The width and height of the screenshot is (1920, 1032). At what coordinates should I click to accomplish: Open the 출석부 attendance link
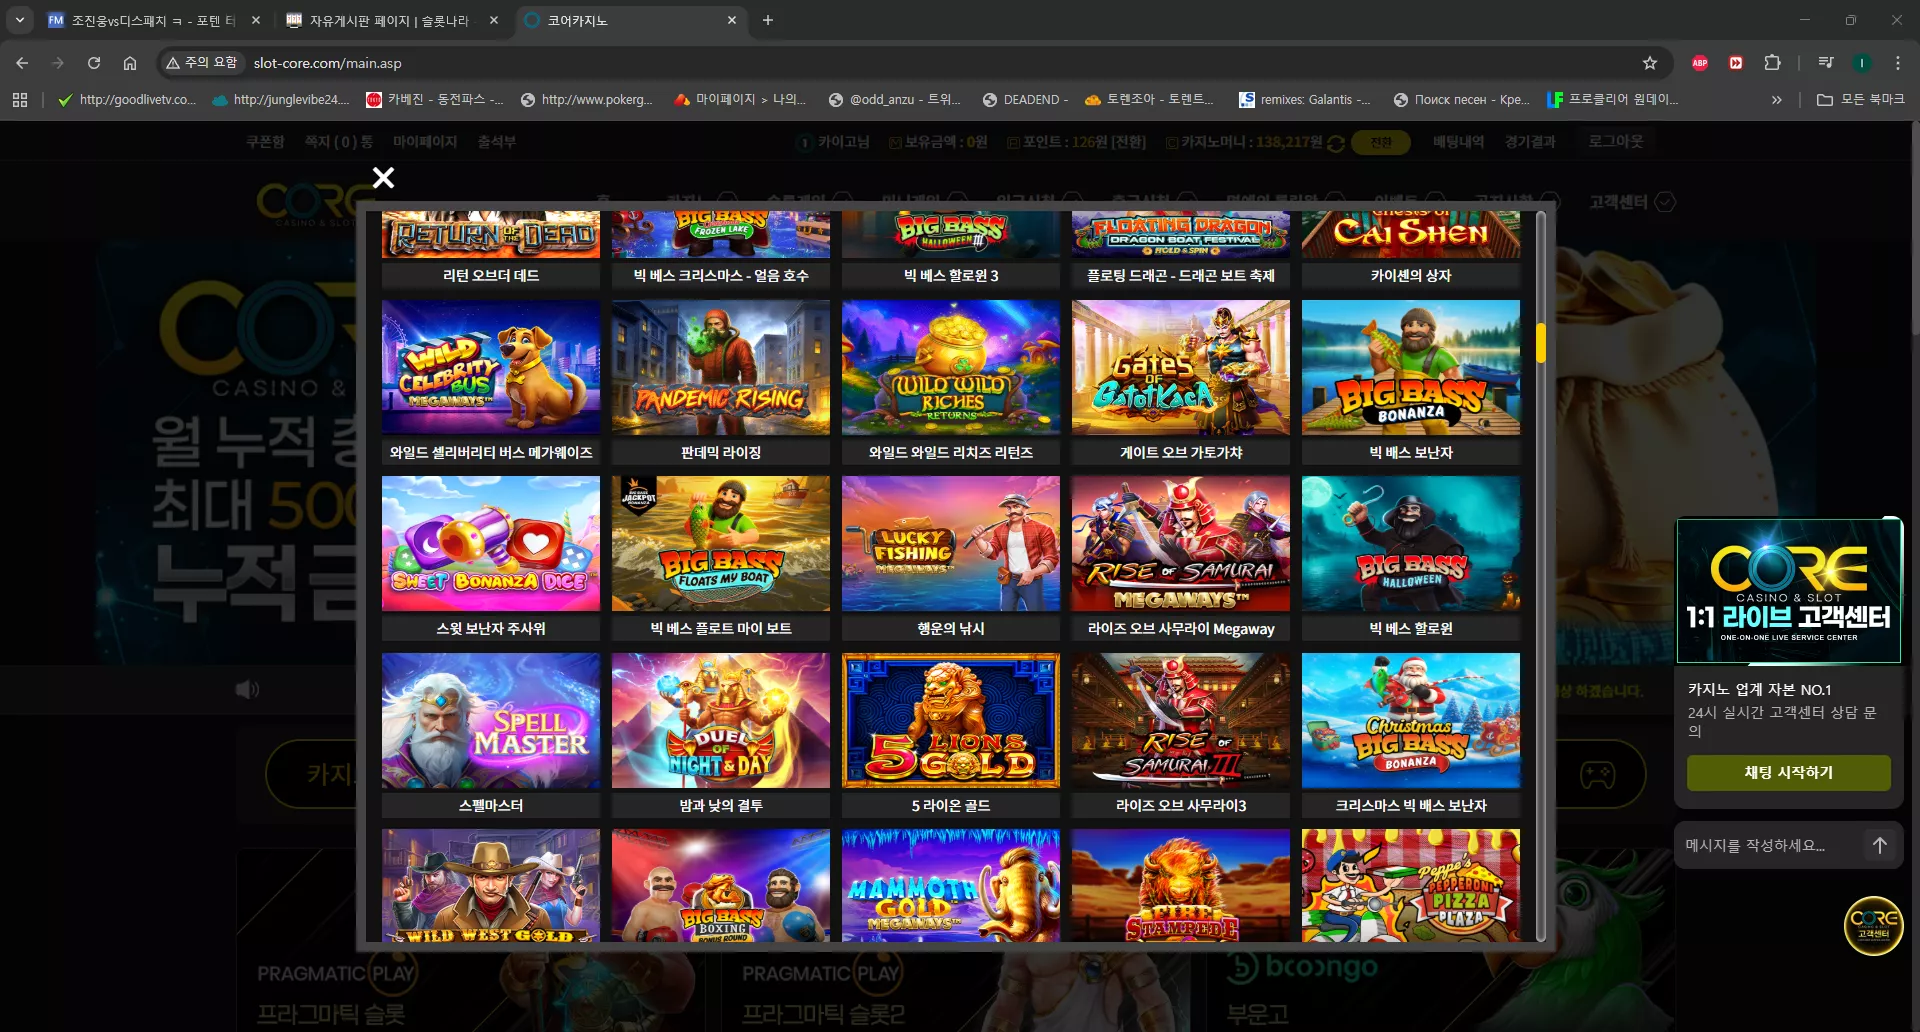[497, 142]
